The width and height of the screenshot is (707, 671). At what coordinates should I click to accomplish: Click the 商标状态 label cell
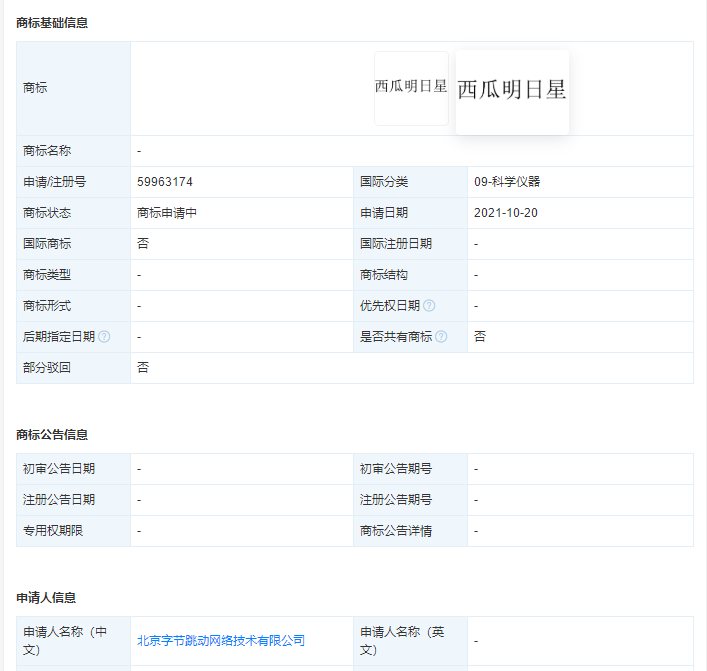click(73, 213)
